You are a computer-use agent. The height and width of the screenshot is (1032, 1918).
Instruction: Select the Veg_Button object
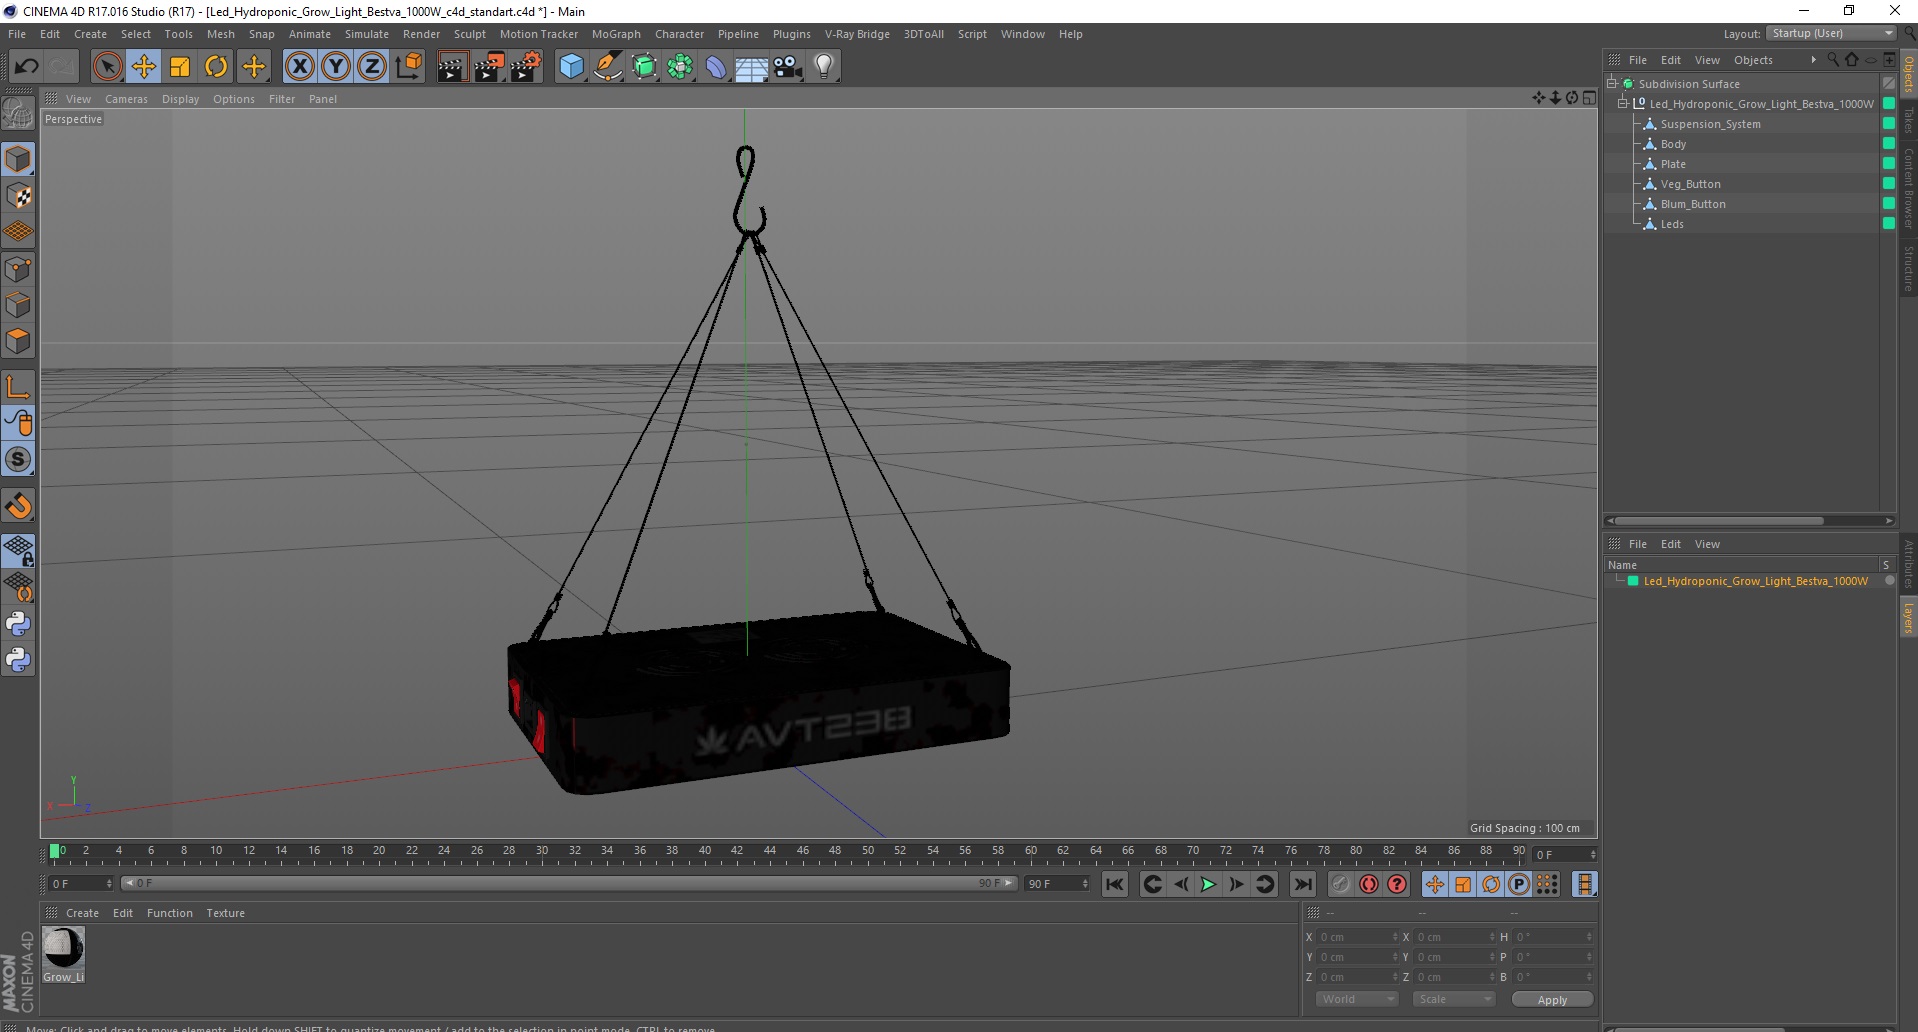point(1690,184)
